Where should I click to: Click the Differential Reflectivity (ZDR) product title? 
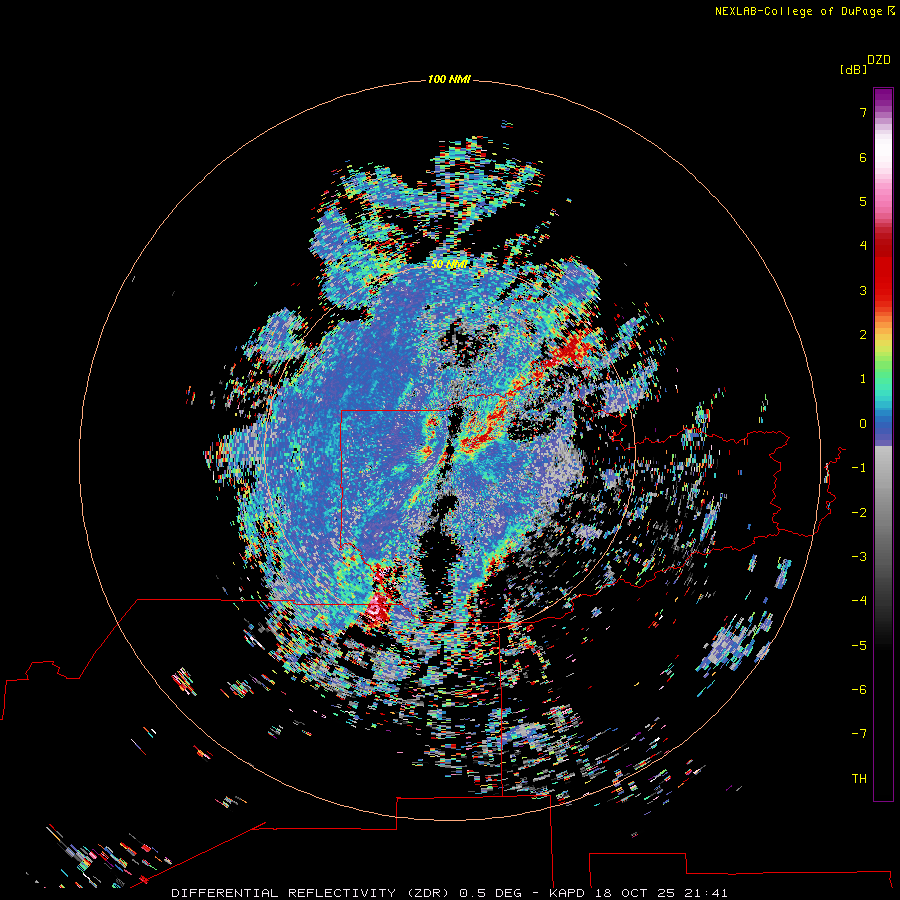pyautogui.click(x=310, y=893)
